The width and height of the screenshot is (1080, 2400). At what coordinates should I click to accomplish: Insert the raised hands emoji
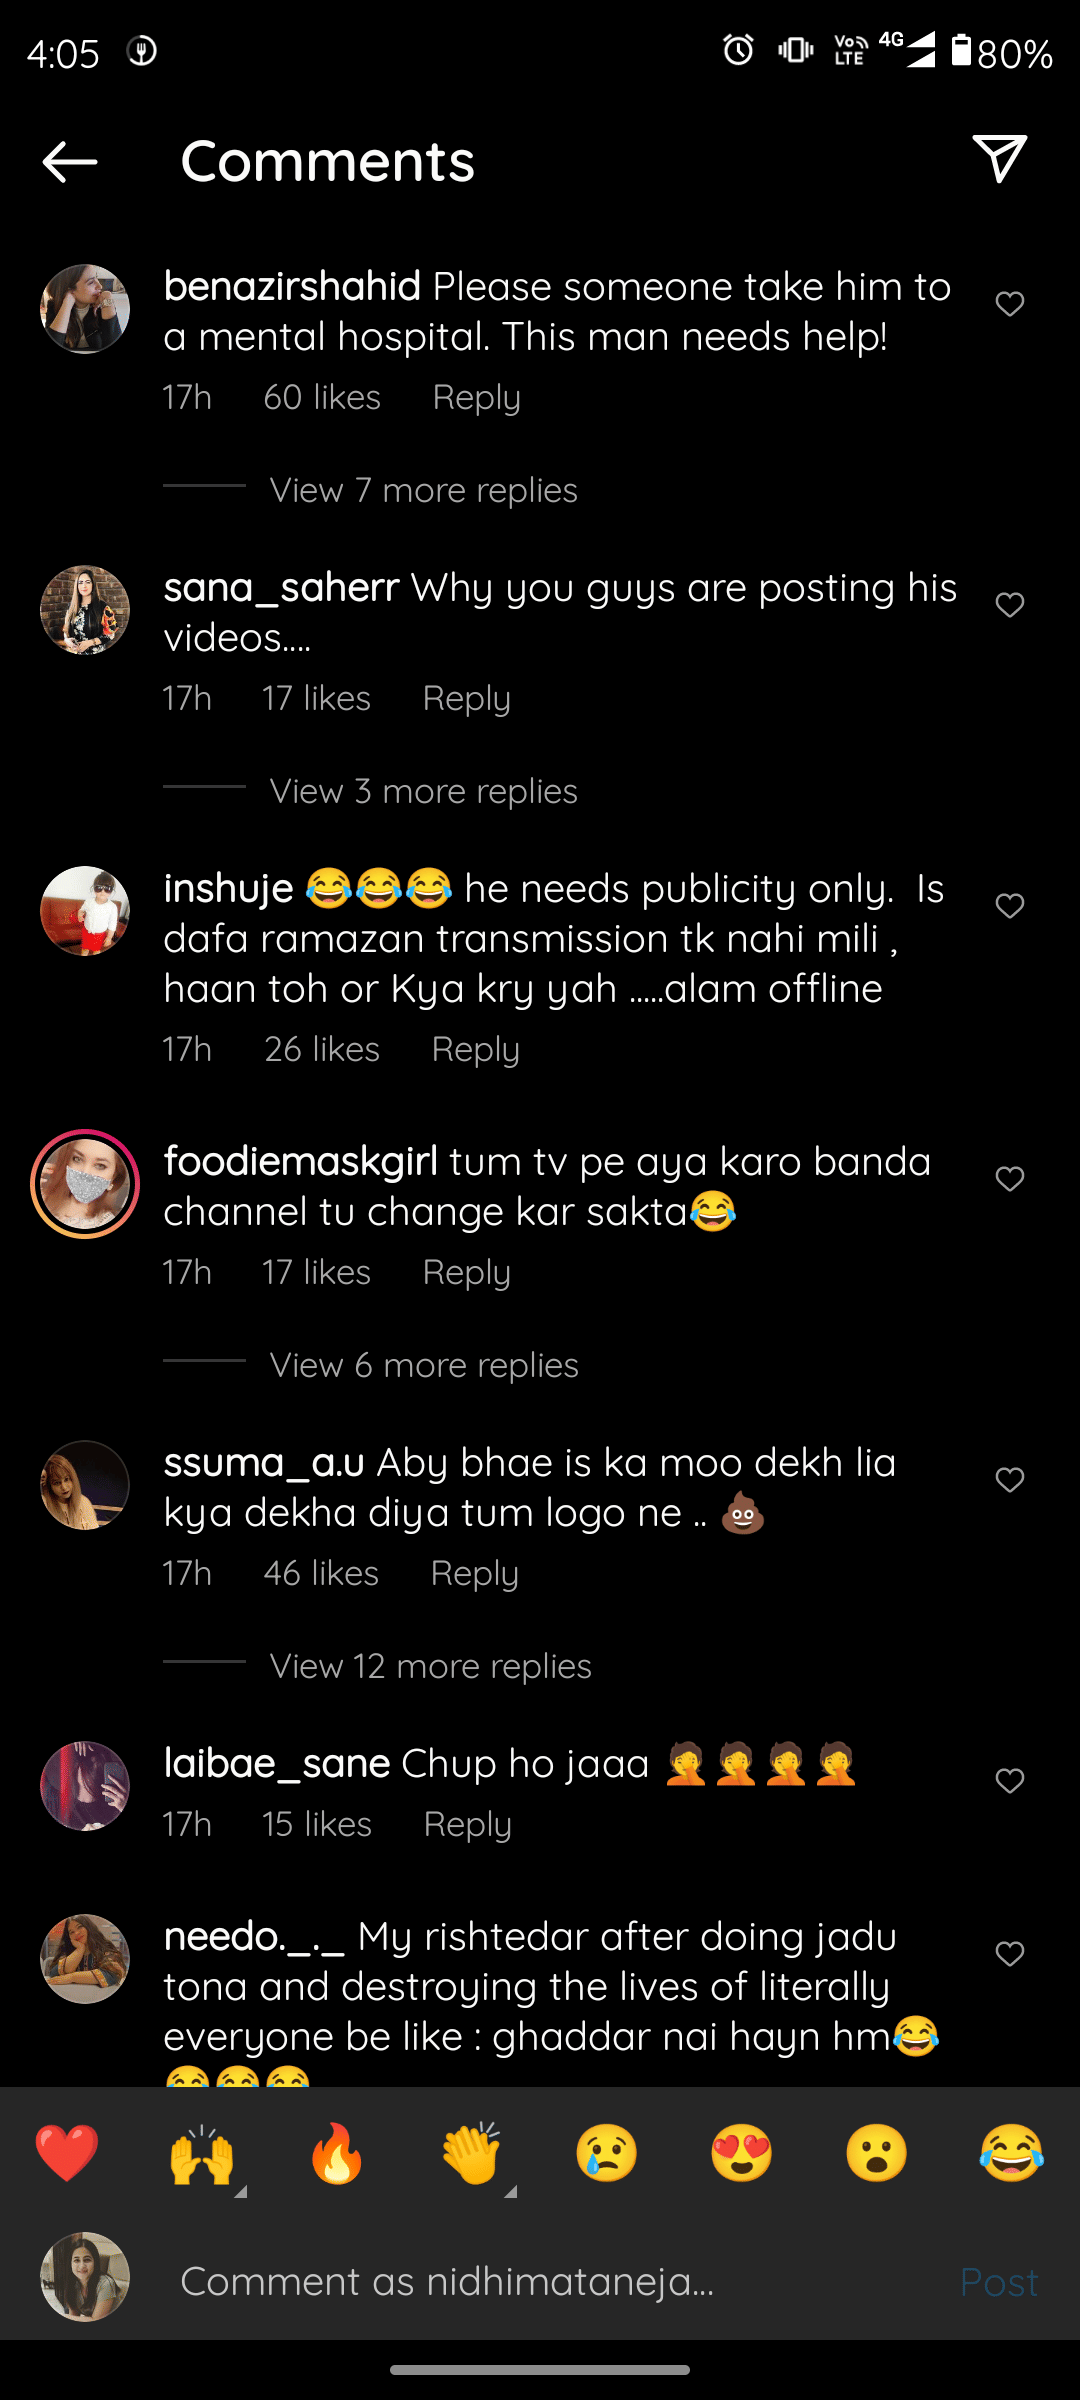202,2153
